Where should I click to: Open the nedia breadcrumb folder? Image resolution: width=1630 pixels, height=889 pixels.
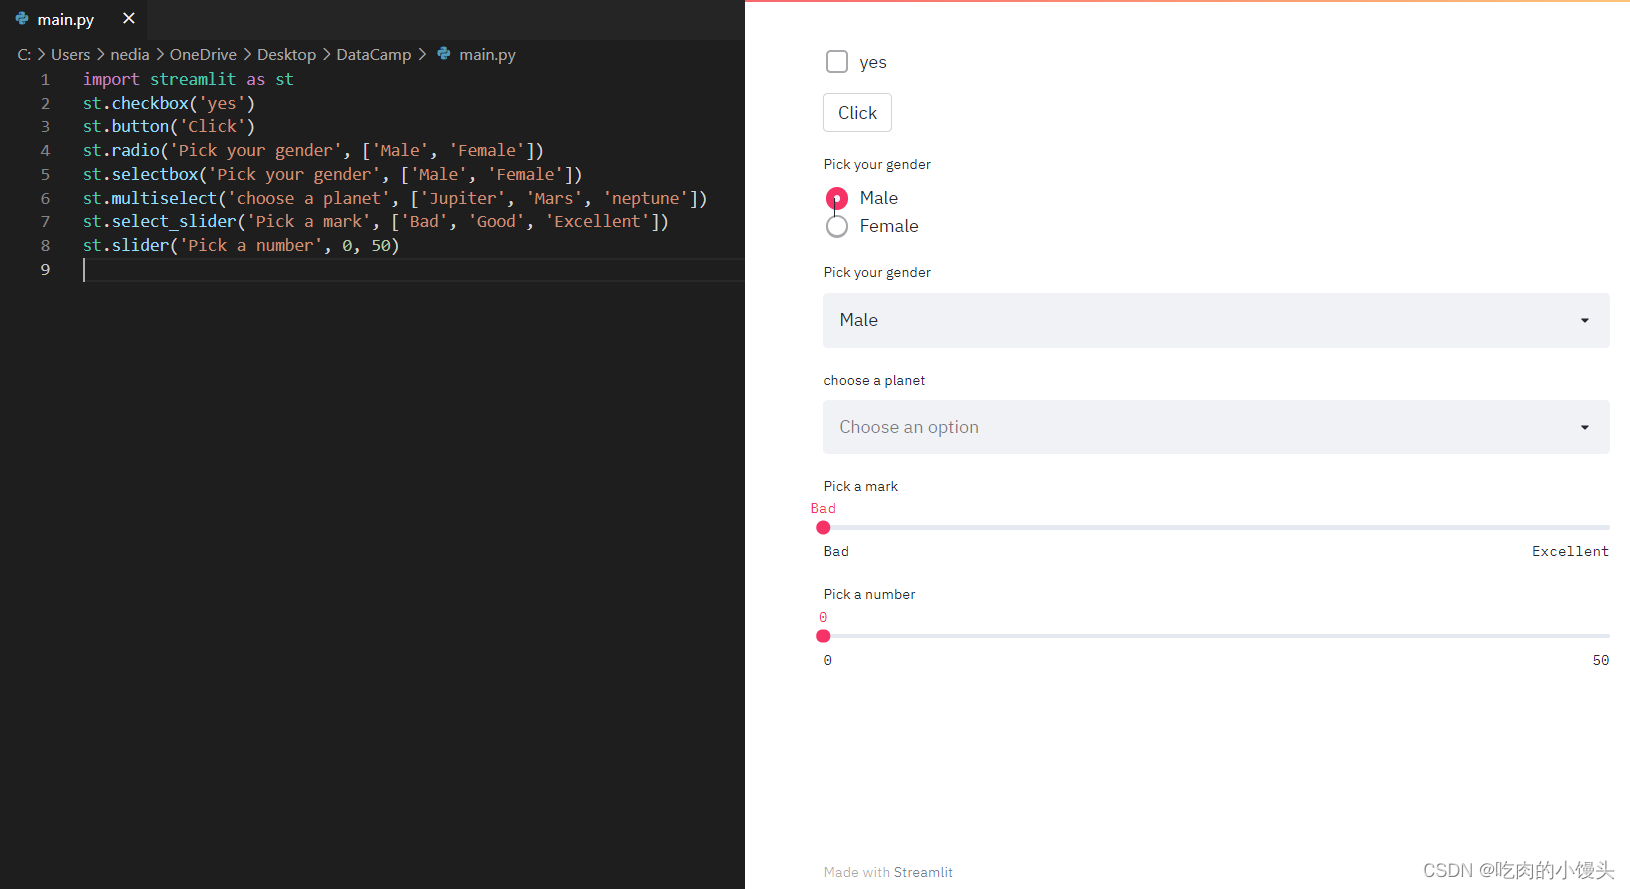(130, 54)
